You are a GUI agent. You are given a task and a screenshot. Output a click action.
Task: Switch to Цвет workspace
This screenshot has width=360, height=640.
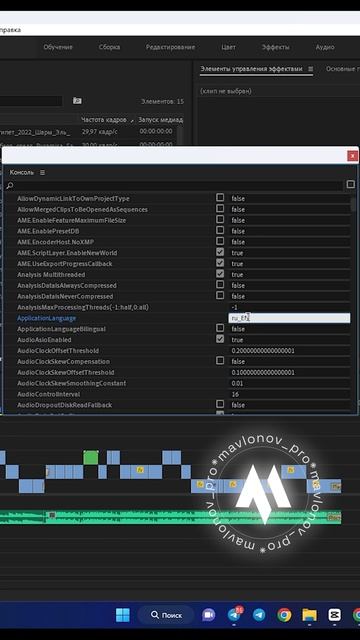(229, 47)
